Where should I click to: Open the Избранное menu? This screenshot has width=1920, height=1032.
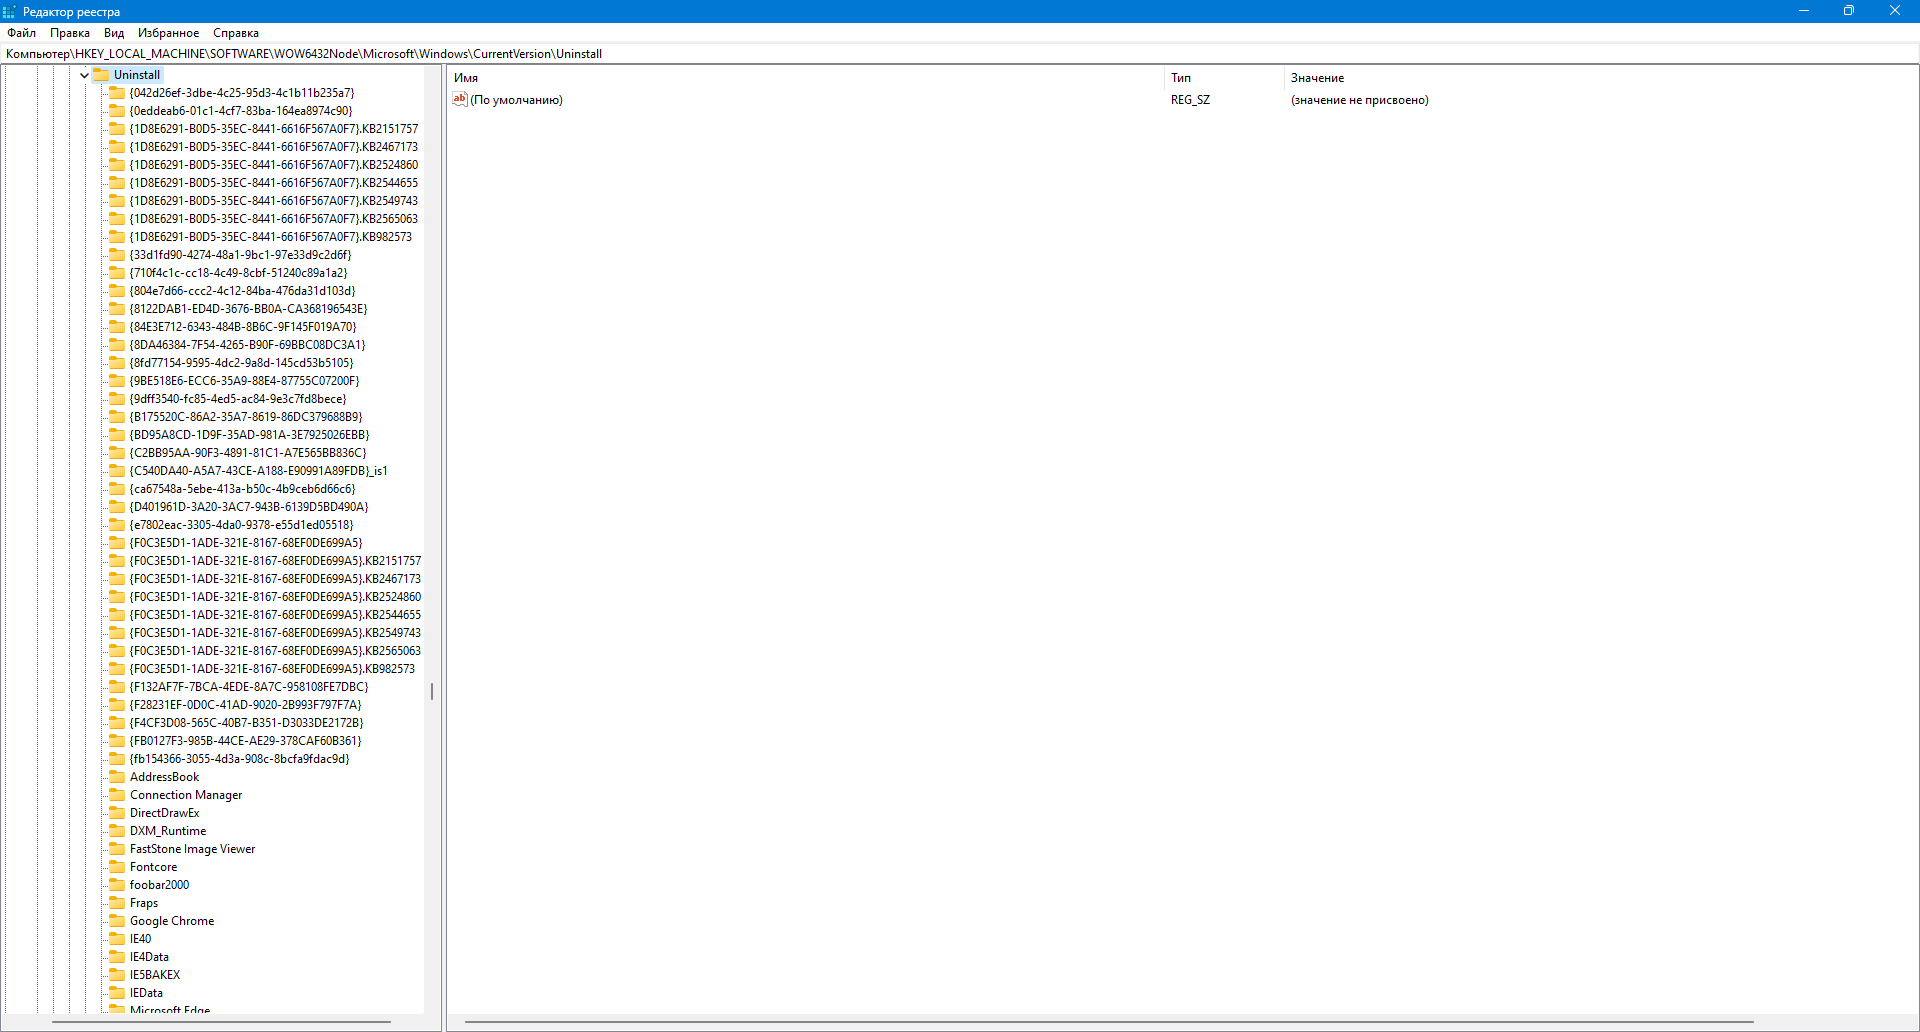point(168,33)
